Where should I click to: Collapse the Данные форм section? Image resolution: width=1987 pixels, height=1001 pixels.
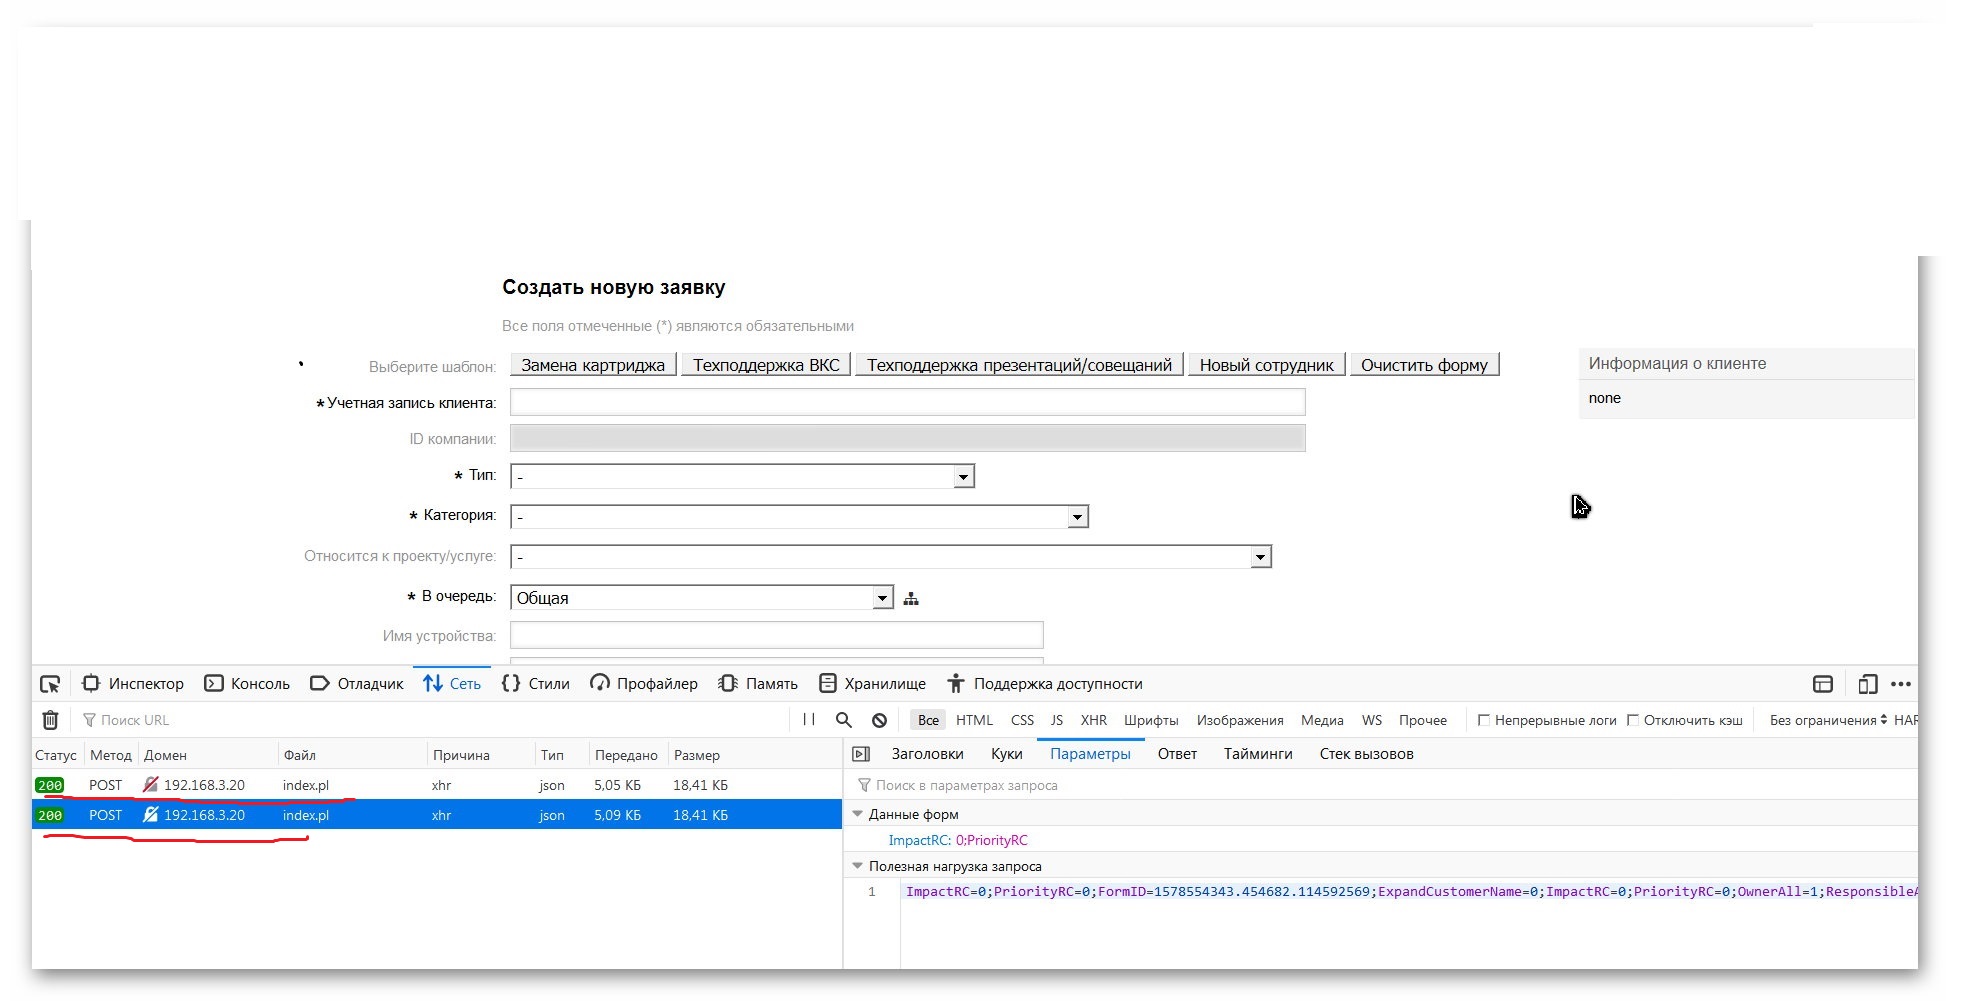click(x=857, y=814)
